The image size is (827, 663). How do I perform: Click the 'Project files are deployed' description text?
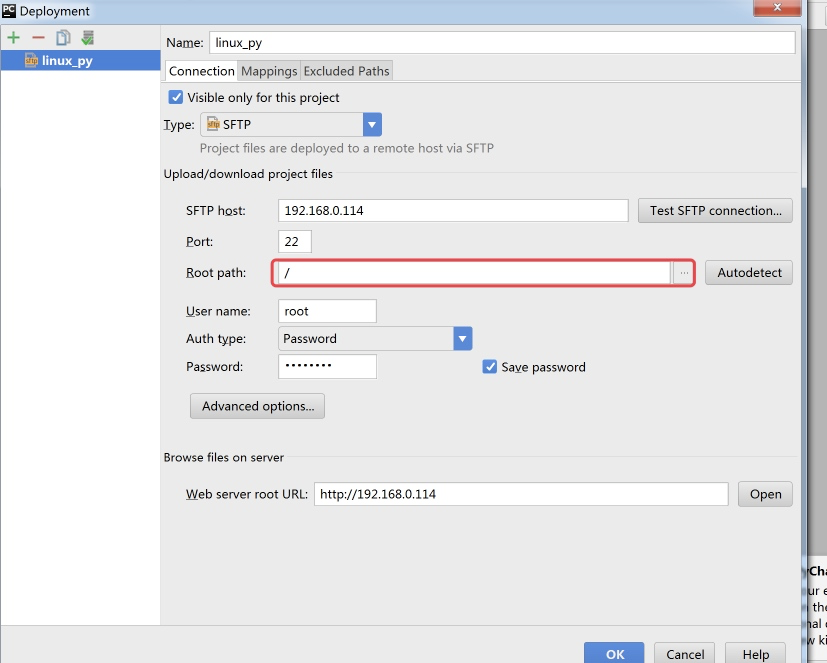(x=347, y=148)
